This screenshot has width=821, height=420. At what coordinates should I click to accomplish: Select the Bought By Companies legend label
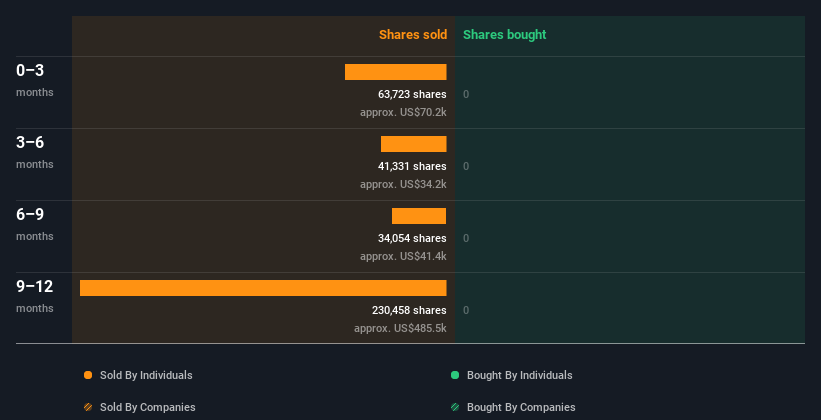pyautogui.click(x=521, y=407)
